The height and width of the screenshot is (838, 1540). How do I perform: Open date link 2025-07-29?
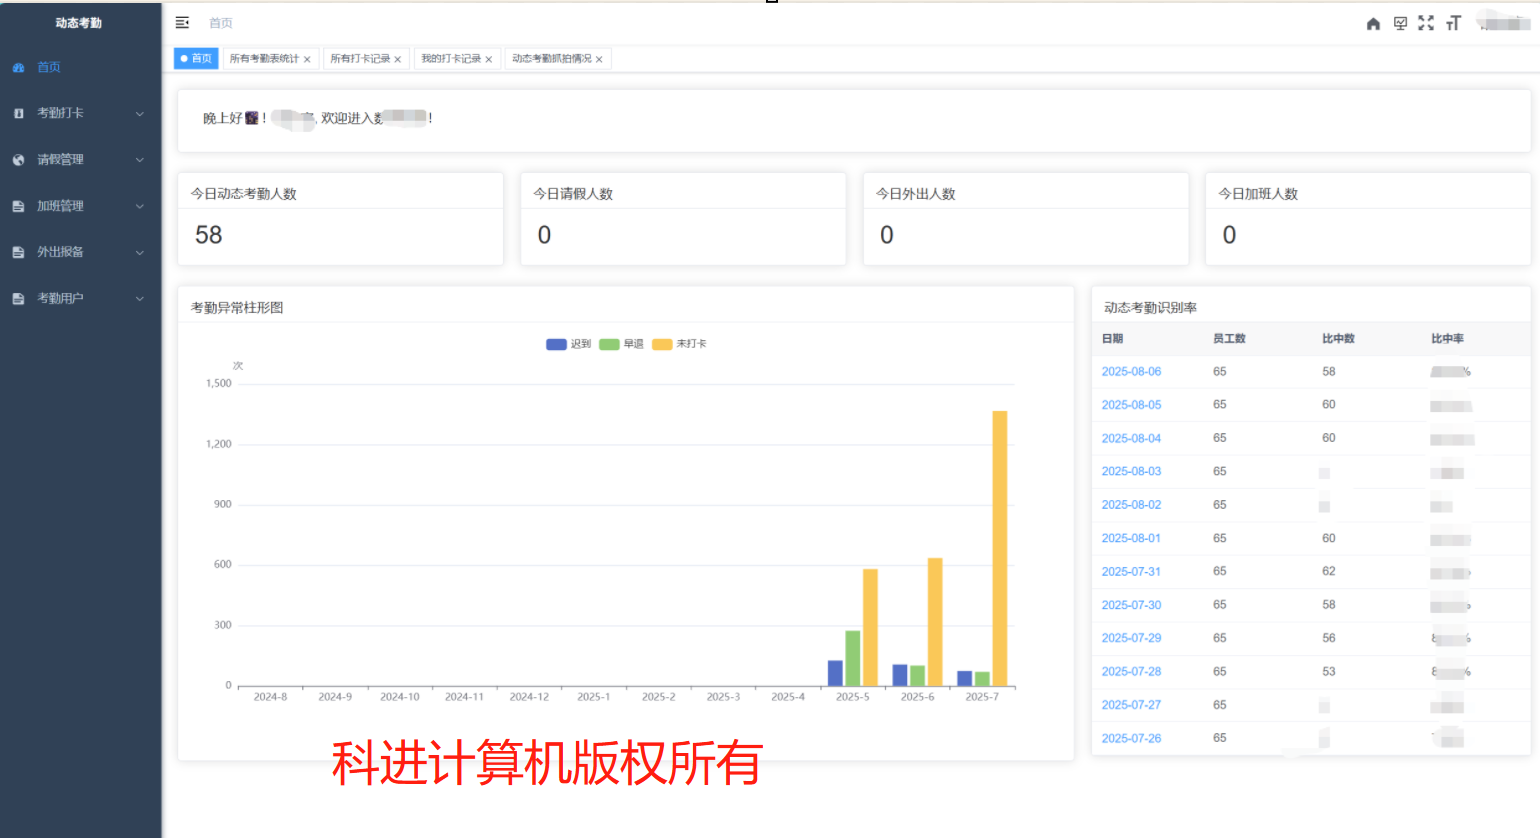[1131, 638]
